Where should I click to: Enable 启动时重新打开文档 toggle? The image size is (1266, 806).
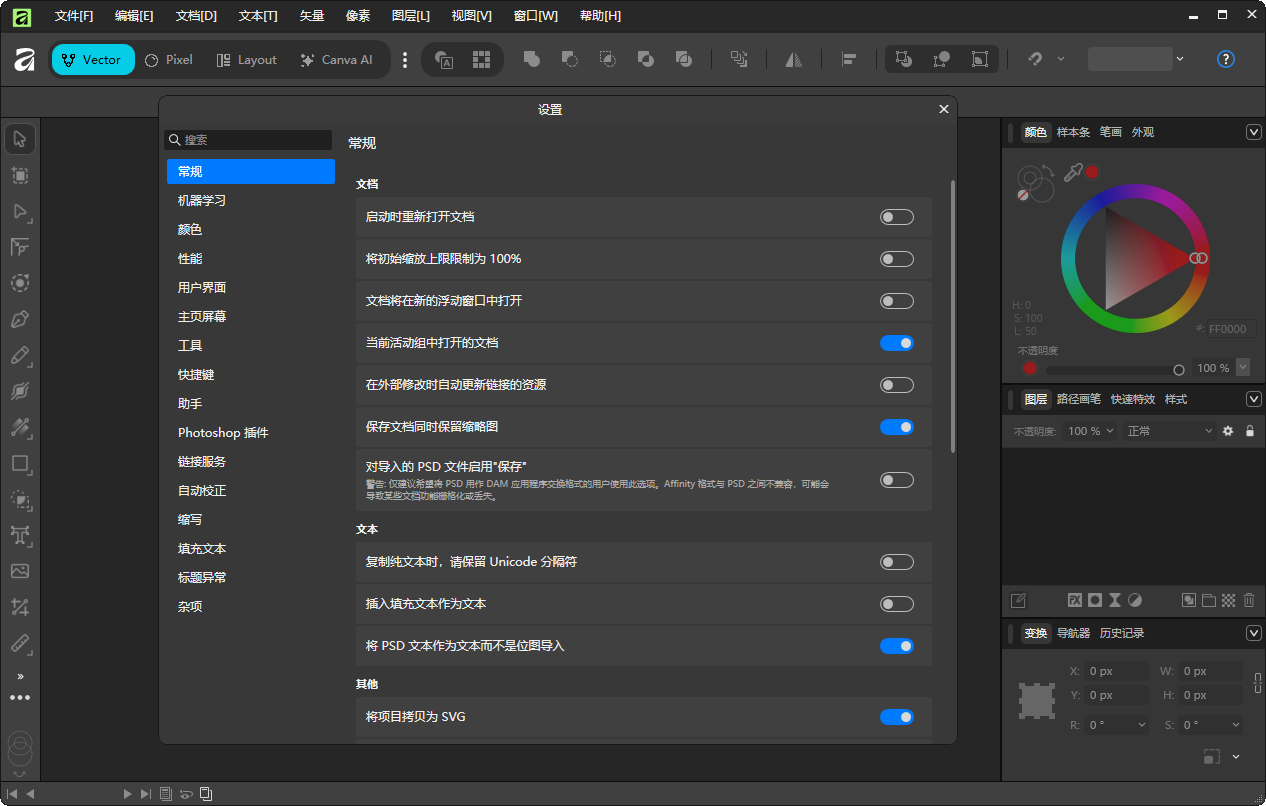pyautogui.click(x=897, y=217)
